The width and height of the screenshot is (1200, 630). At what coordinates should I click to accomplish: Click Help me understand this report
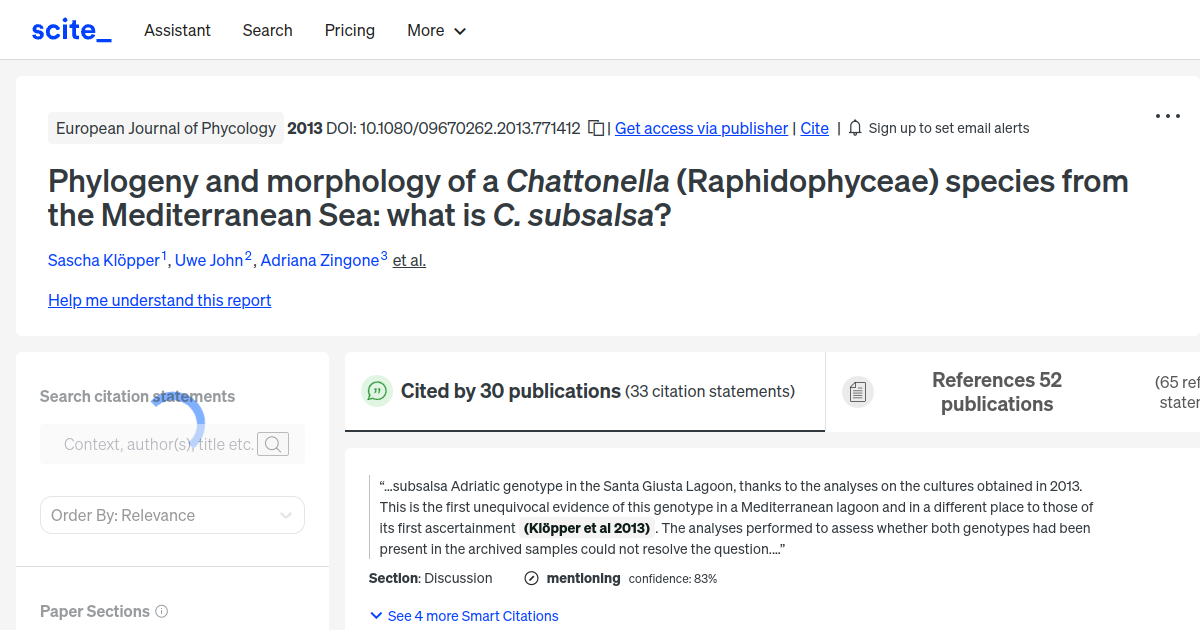(159, 300)
